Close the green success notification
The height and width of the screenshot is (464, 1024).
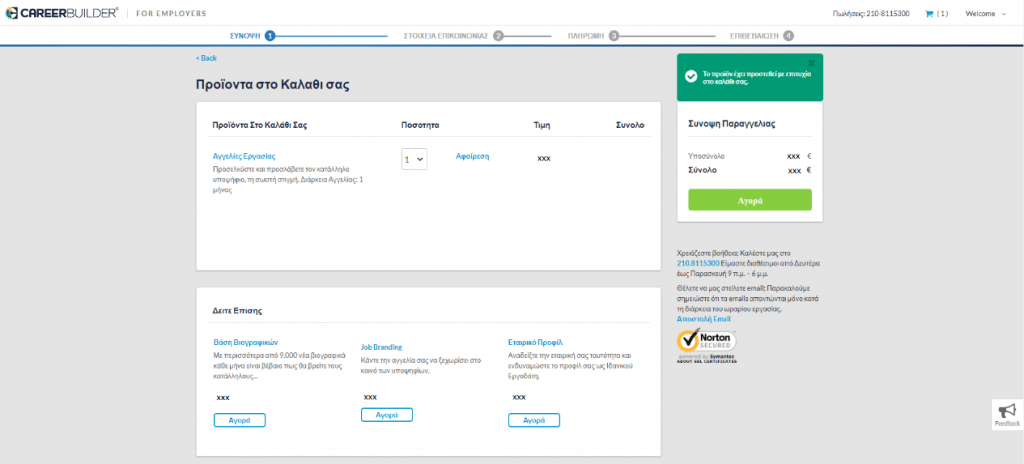[811, 62]
